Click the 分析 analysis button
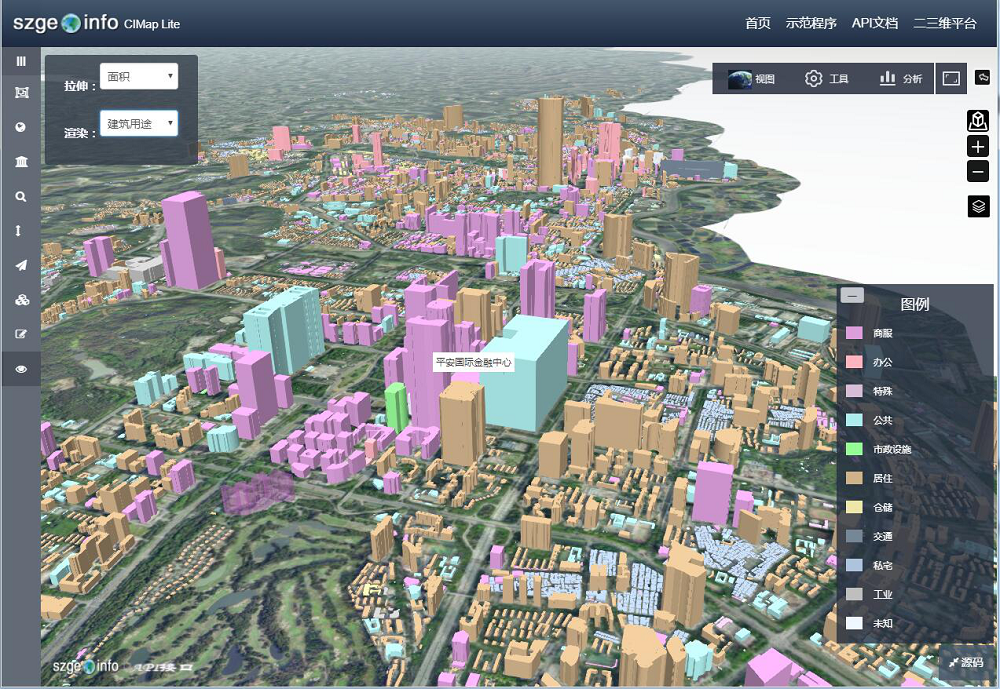1000x689 pixels. pyautogui.click(x=901, y=78)
